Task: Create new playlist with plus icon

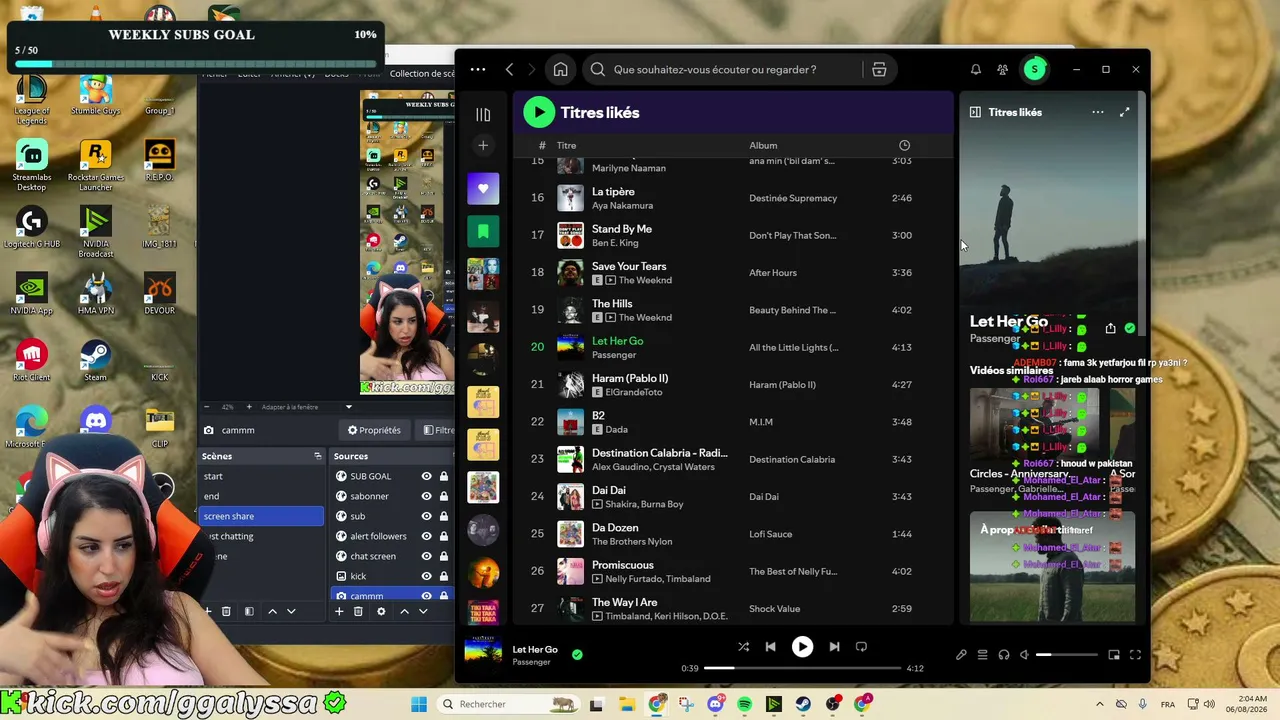Action: click(483, 146)
